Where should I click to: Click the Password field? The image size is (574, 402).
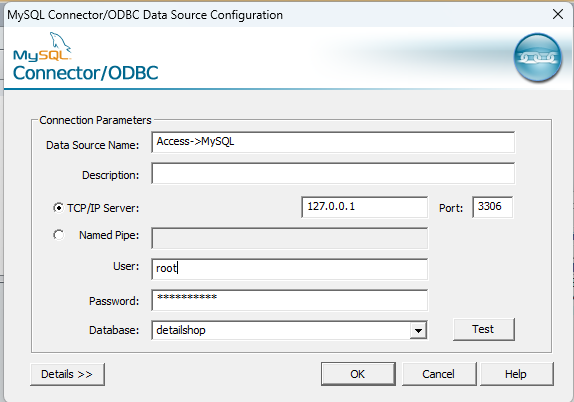[289, 300]
